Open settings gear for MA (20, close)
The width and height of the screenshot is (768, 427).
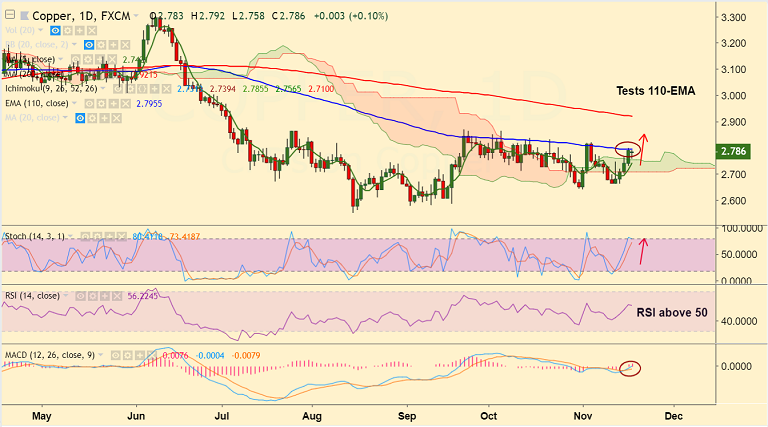(x=93, y=118)
